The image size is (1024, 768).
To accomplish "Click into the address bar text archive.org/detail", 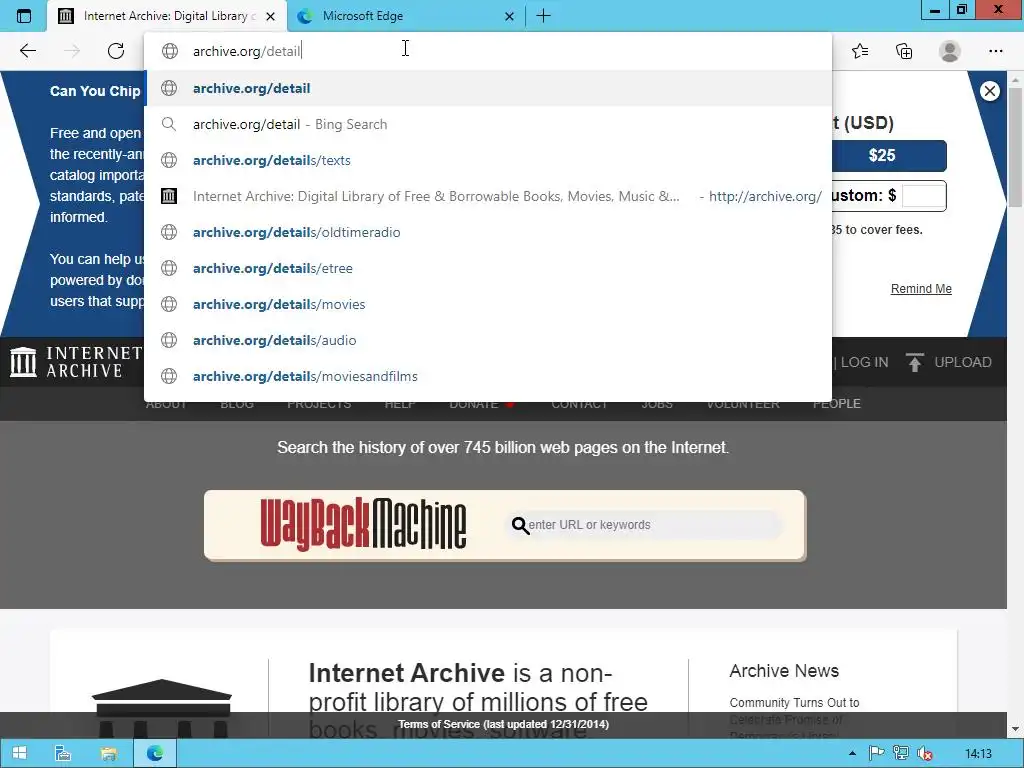I will click(247, 51).
